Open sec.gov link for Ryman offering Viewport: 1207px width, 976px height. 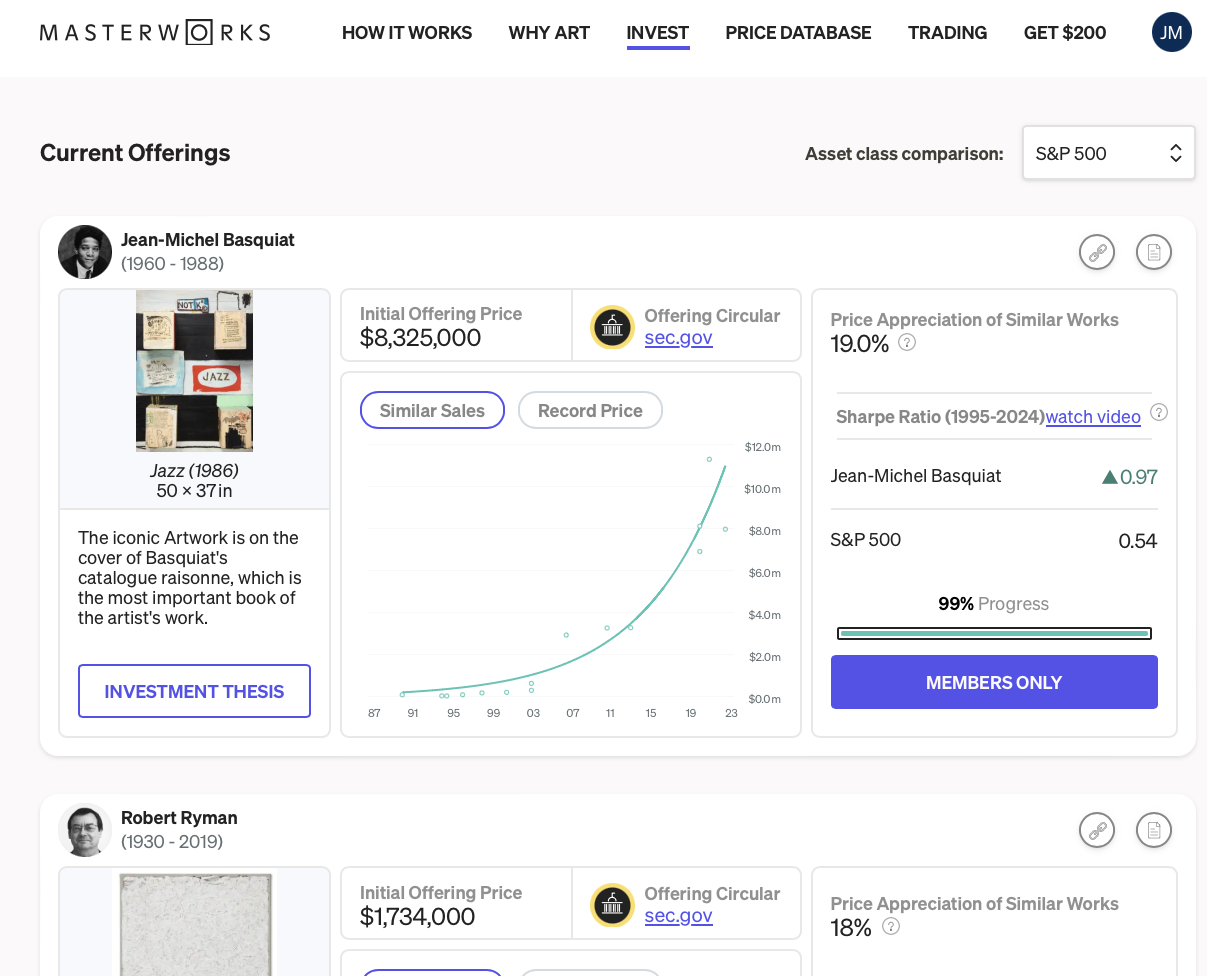(x=679, y=916)
